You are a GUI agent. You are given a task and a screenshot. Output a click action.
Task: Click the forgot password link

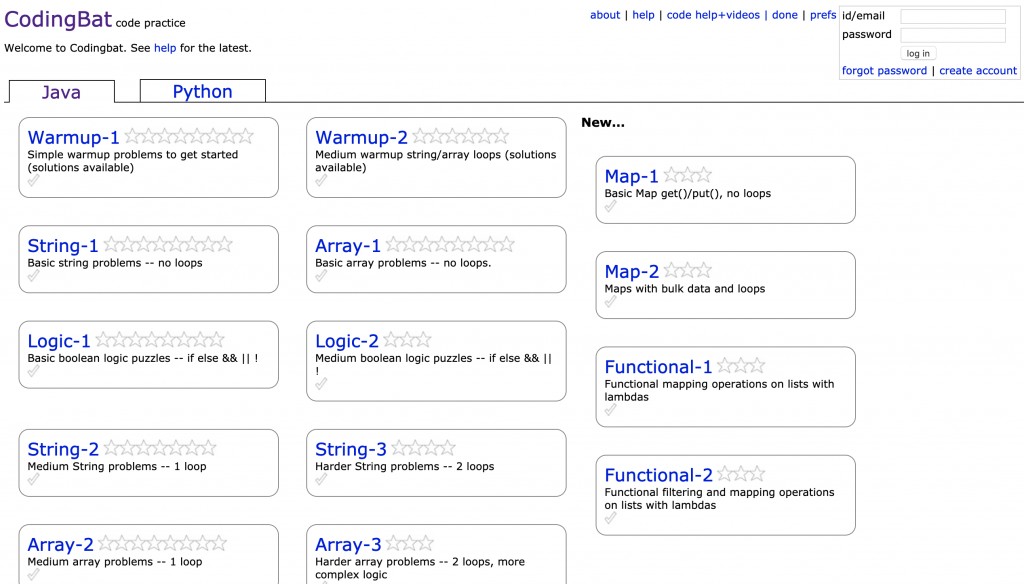pos(884,71)
